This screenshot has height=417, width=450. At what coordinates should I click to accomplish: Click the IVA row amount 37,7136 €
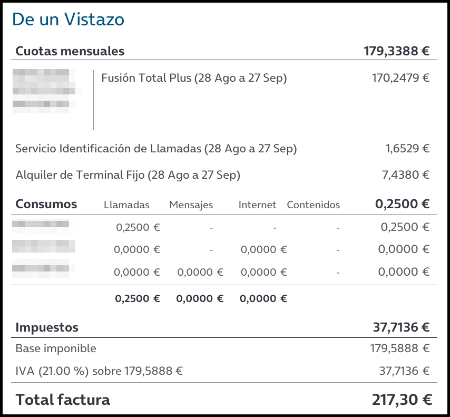point(404,371)
